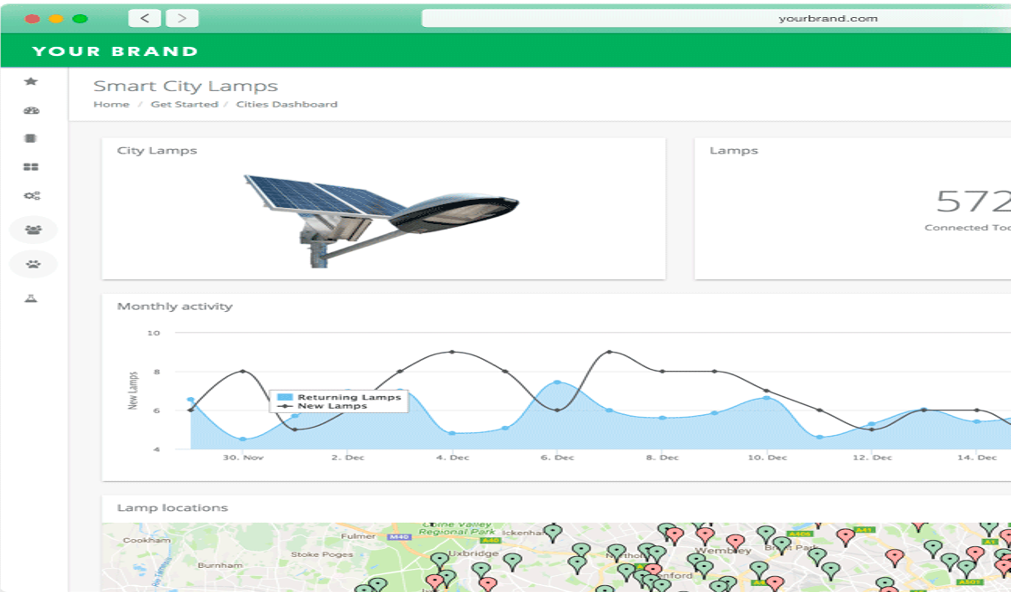The image size is (1011, 592).
Task: Click the New Lamps data point above 4. Dec
Action: pyautogui.click(x=452, y=352)
